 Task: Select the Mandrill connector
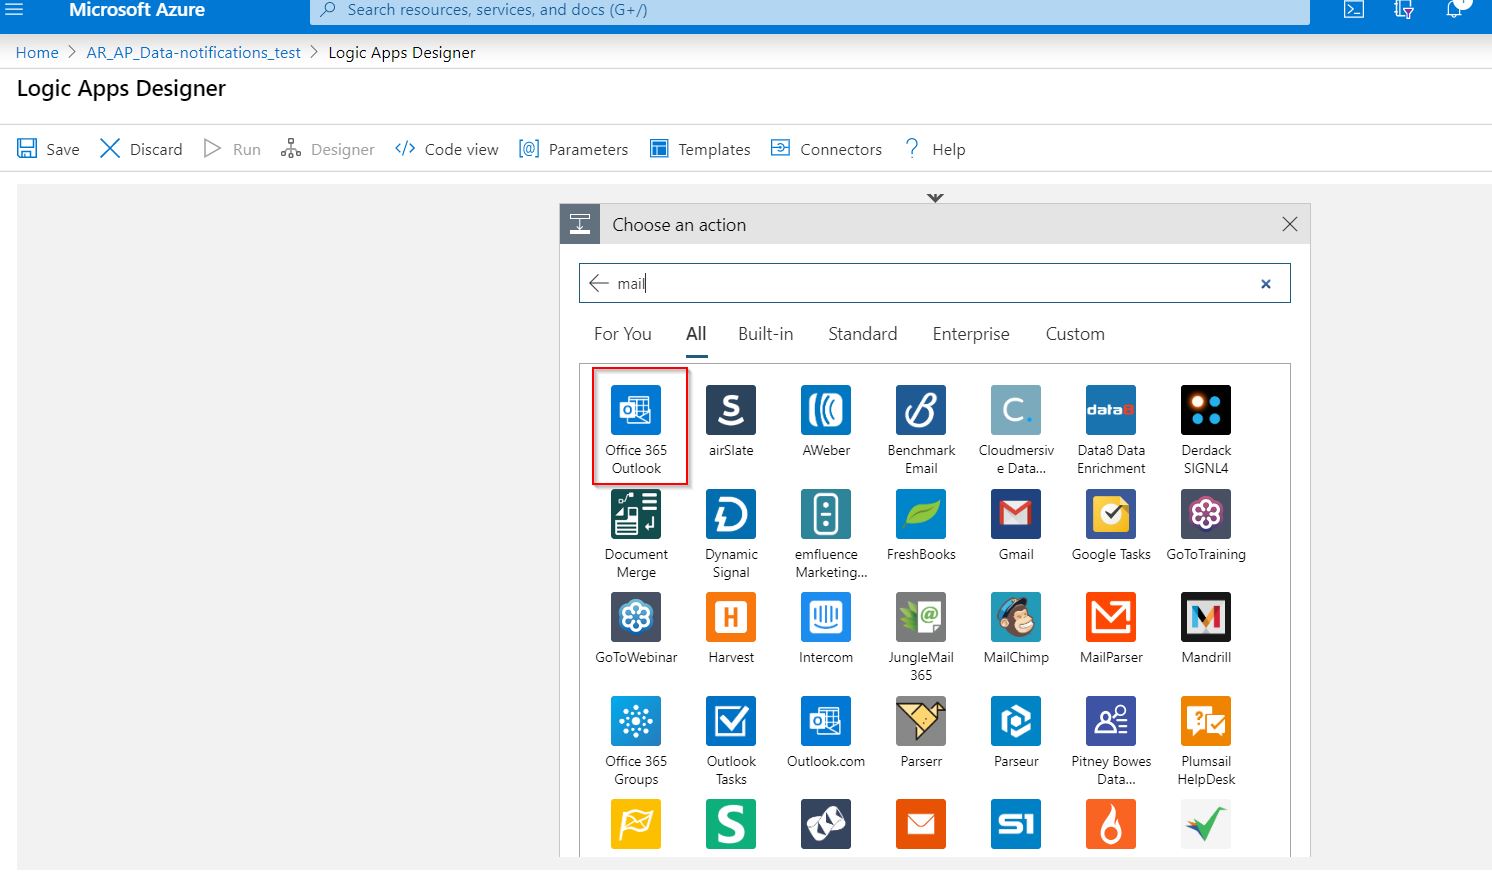coord(1206,628)
